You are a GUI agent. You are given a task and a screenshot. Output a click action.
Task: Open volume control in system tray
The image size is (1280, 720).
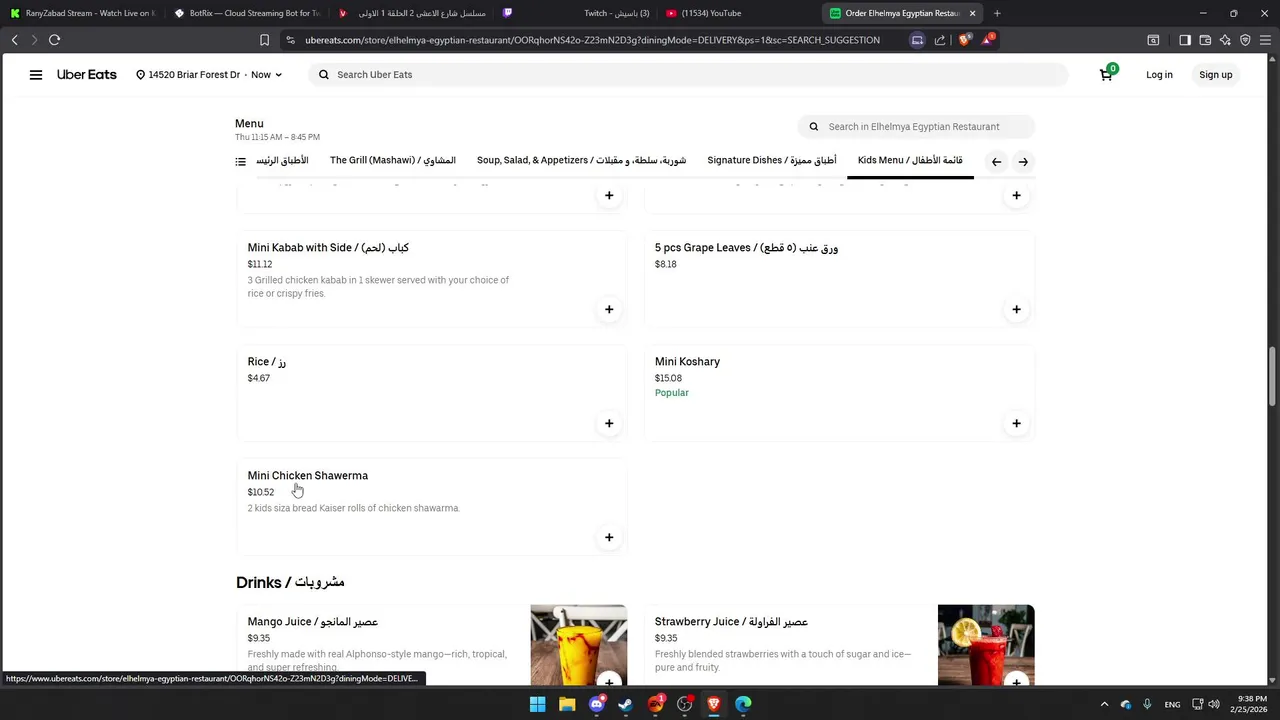(x=1213, y=704)
